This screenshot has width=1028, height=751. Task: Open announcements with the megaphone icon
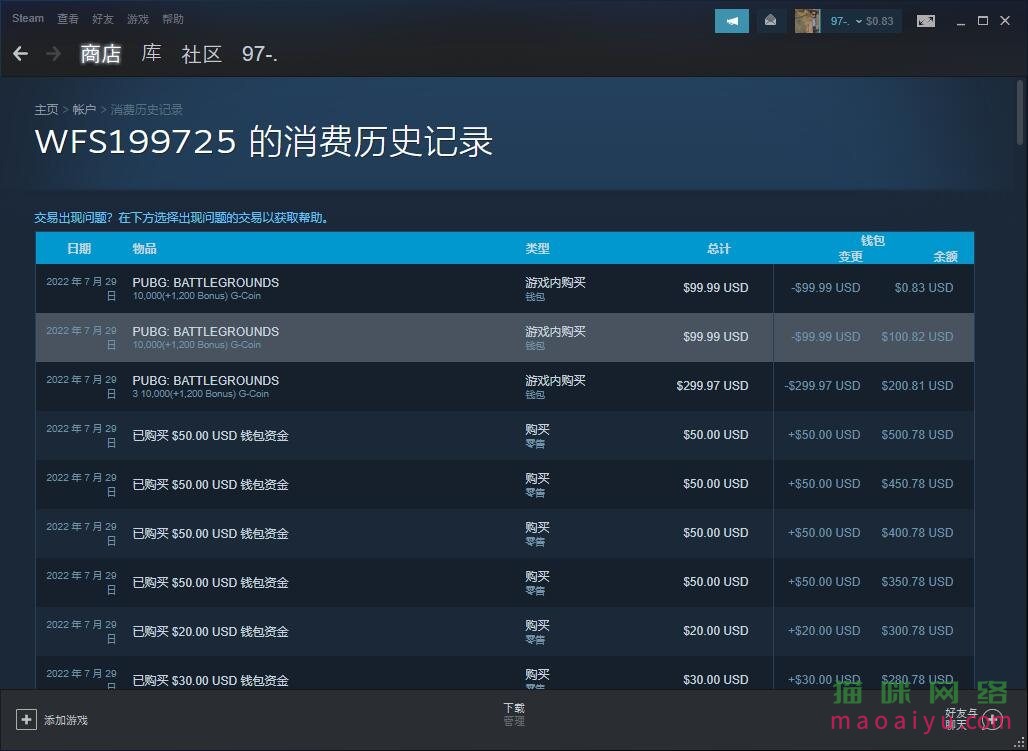pyautogui.click(x=731, y=20)
